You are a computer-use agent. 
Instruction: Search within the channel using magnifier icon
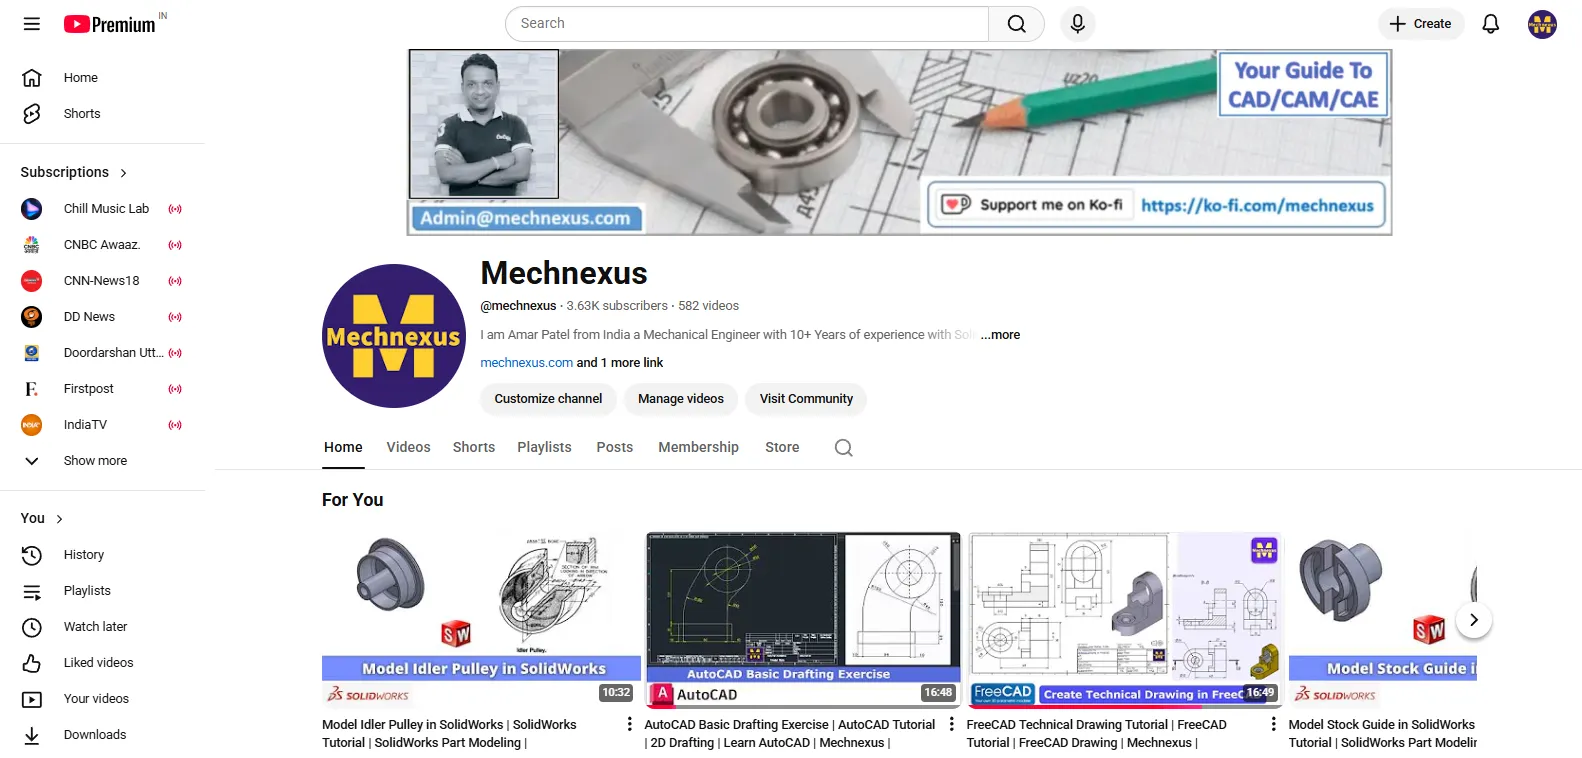click(843, 448)
